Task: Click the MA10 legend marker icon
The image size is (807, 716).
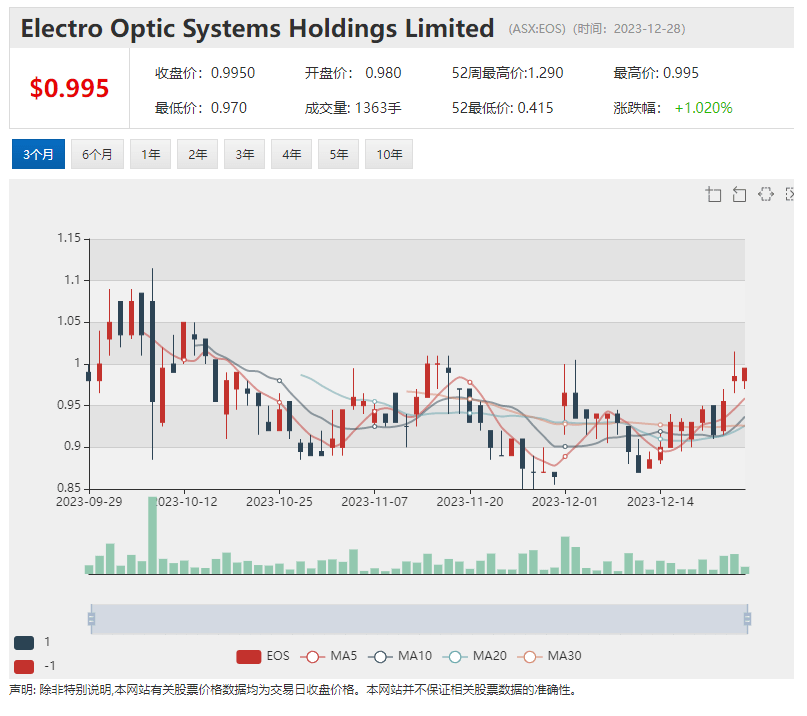Action: [x=381, y=656]
